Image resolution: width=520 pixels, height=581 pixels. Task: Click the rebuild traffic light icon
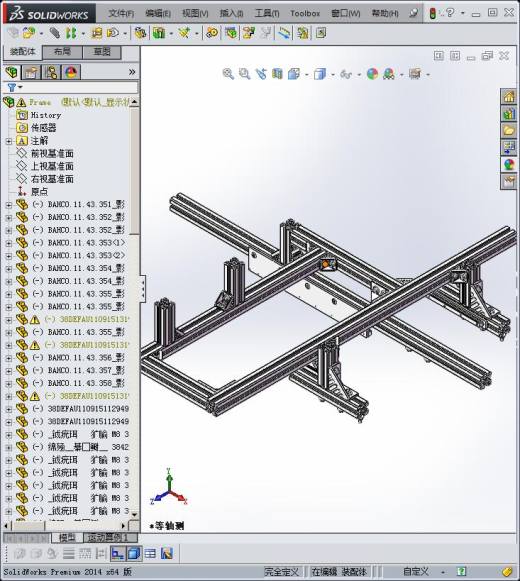[x=432, y=14]
